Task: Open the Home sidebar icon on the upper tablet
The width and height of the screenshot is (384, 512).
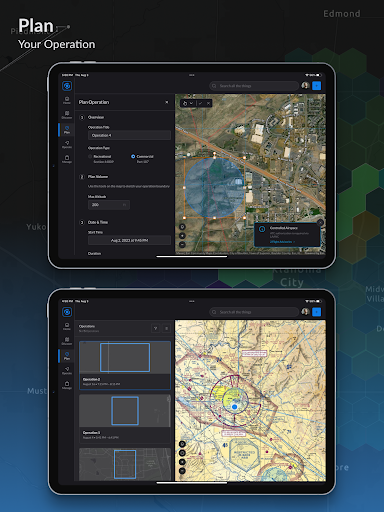Action: tap(67, 100)
